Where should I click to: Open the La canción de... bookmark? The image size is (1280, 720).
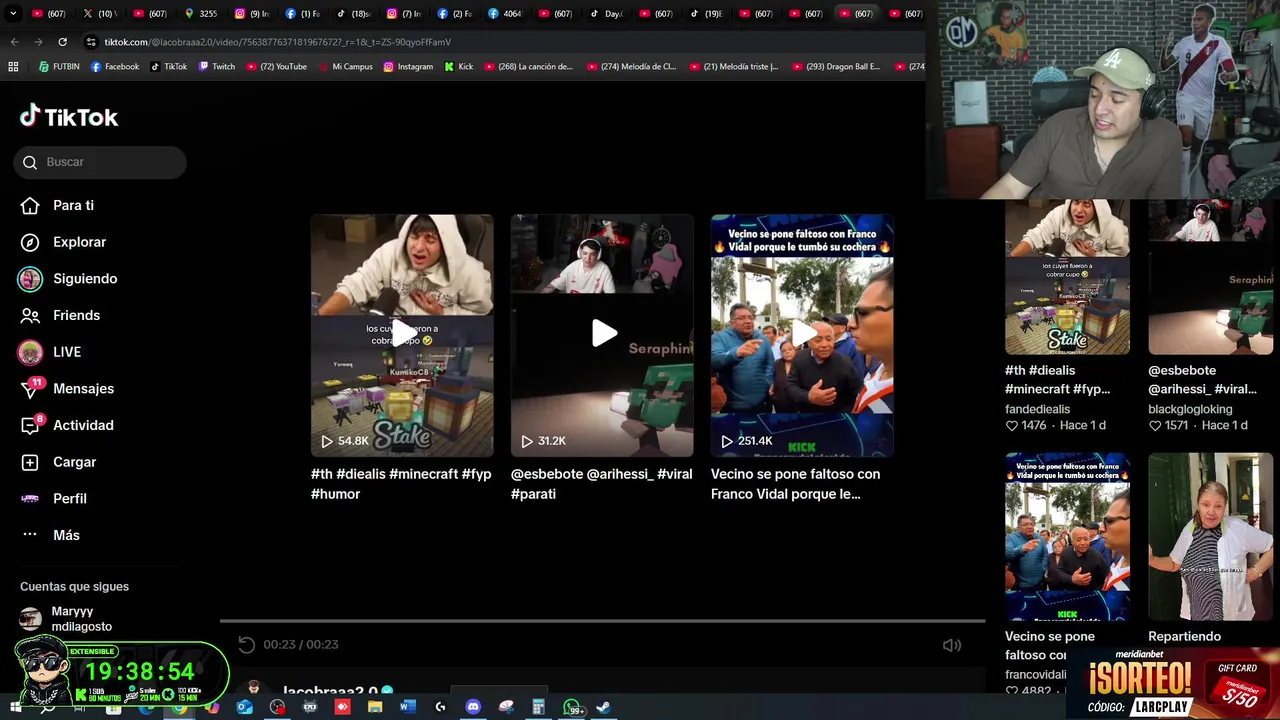pos(528,67)
